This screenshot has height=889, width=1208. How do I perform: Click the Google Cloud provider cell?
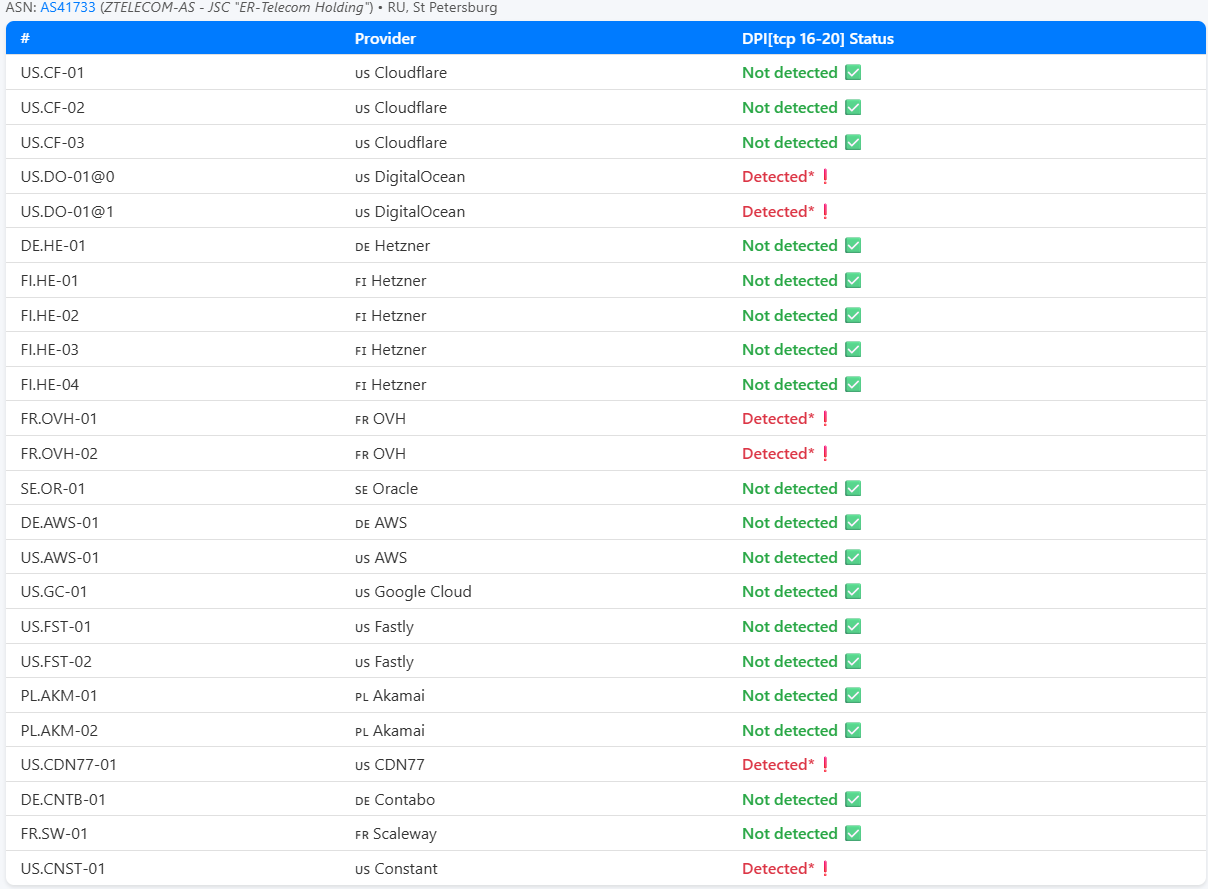422,592
